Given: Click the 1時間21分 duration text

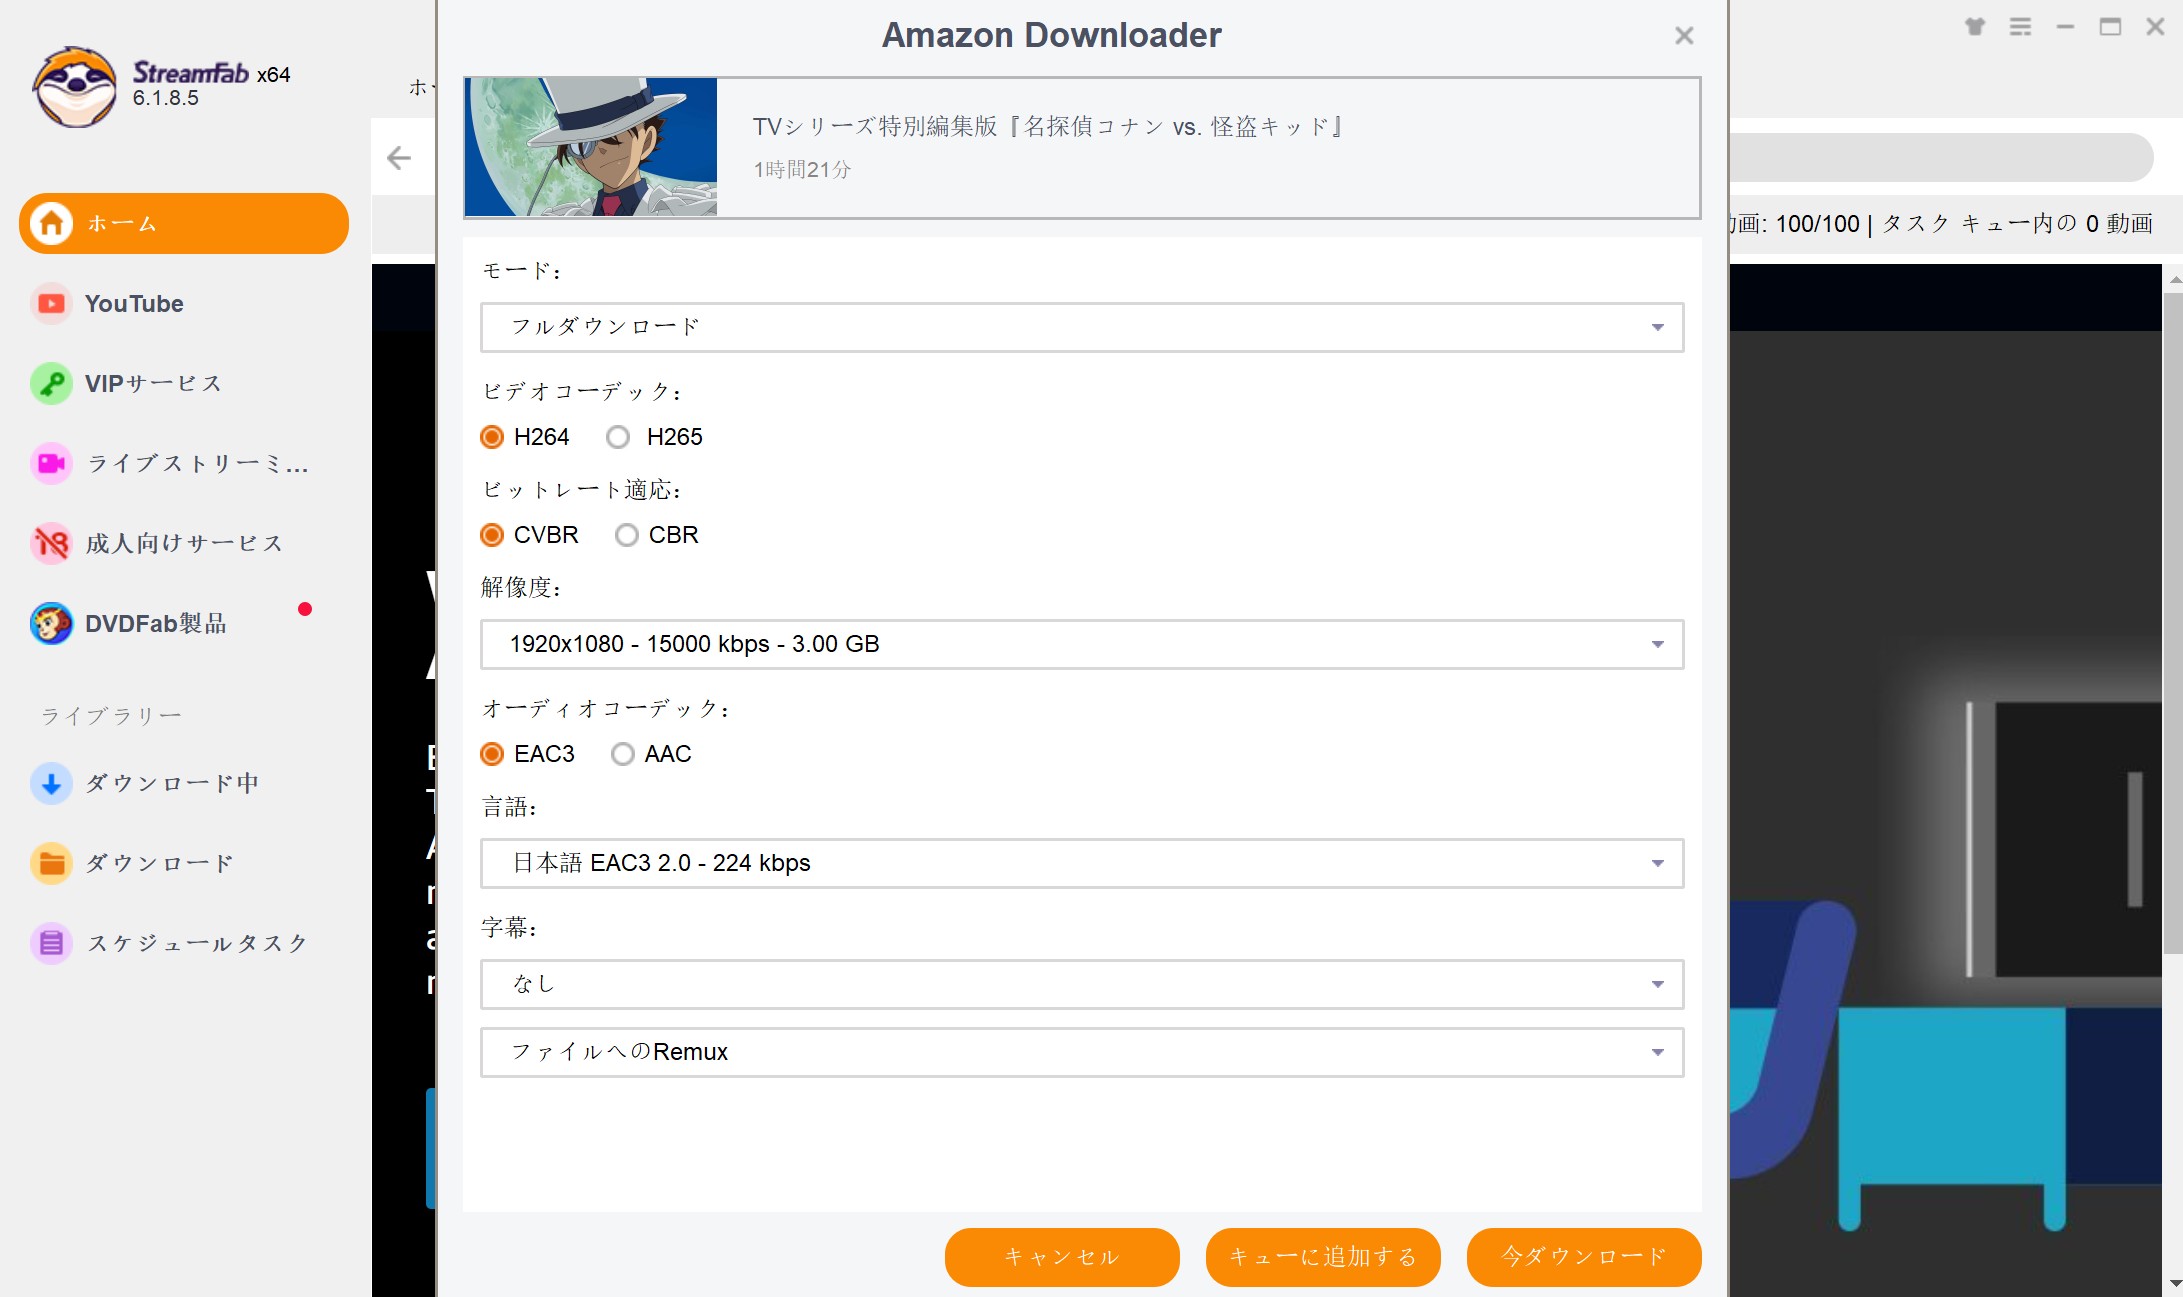Looking at the screenshot, I should click(802, 170).
